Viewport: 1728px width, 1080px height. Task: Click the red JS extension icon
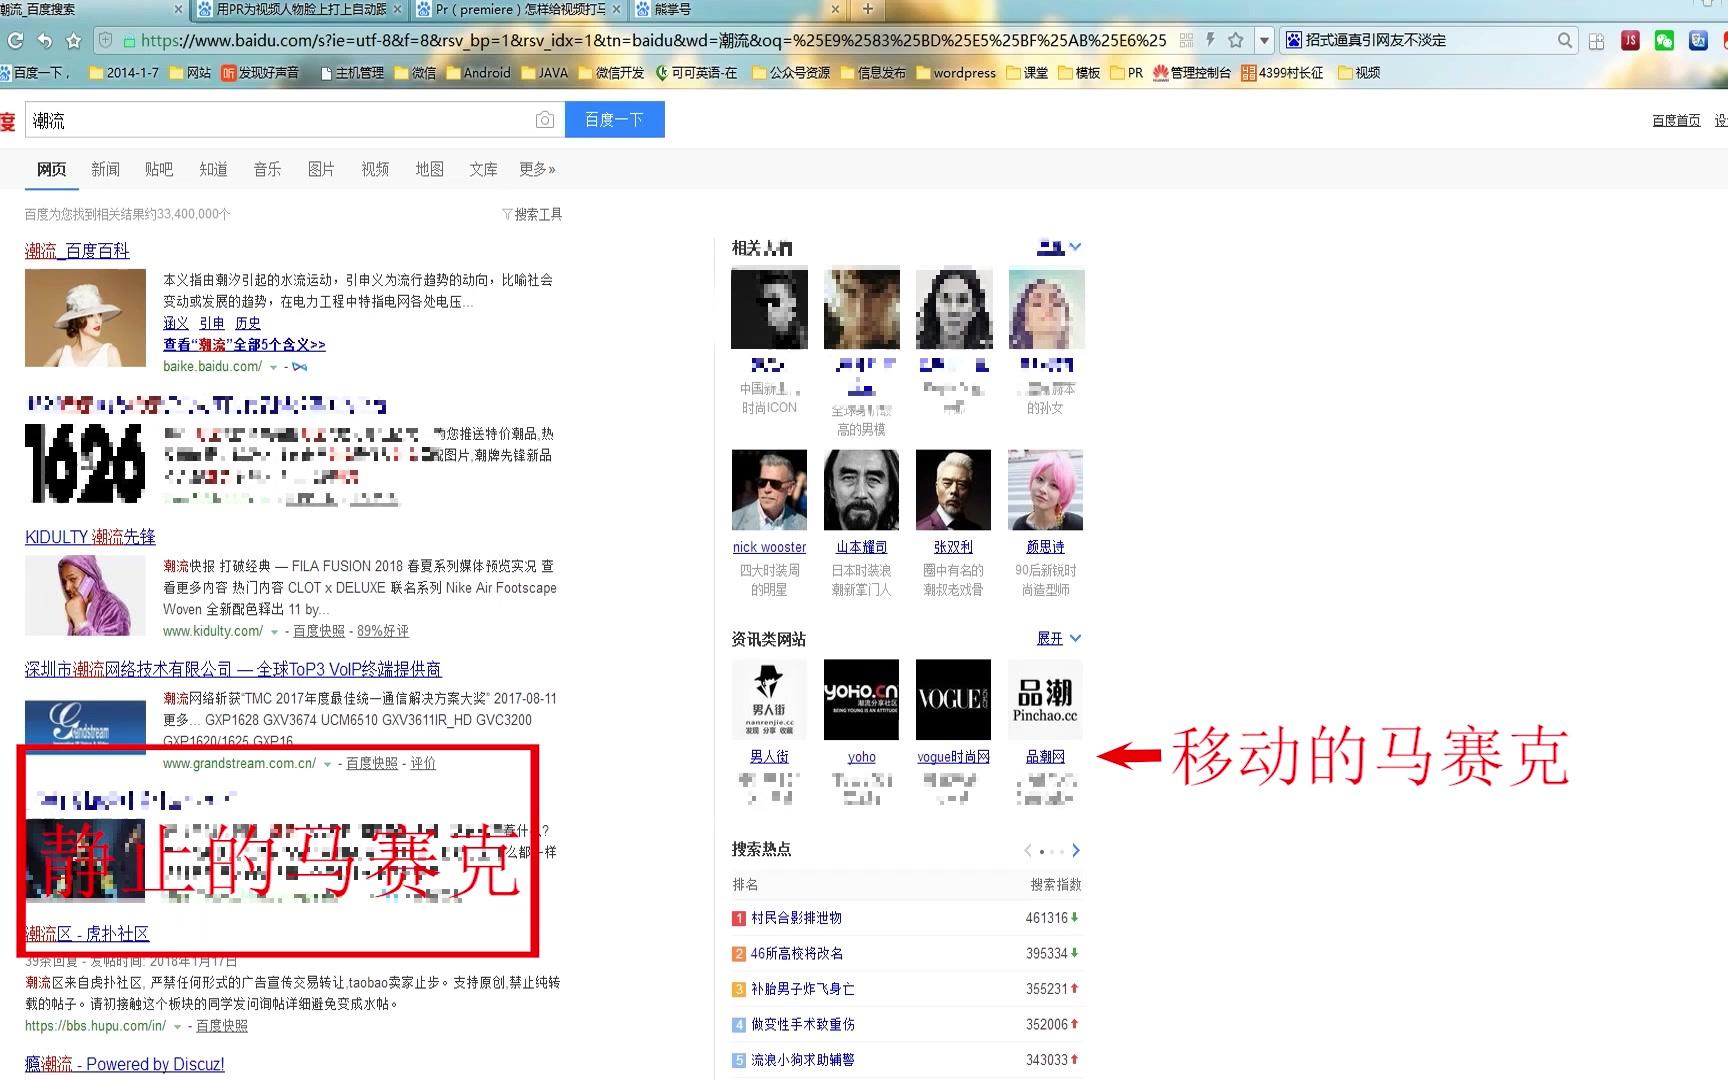1630,40
